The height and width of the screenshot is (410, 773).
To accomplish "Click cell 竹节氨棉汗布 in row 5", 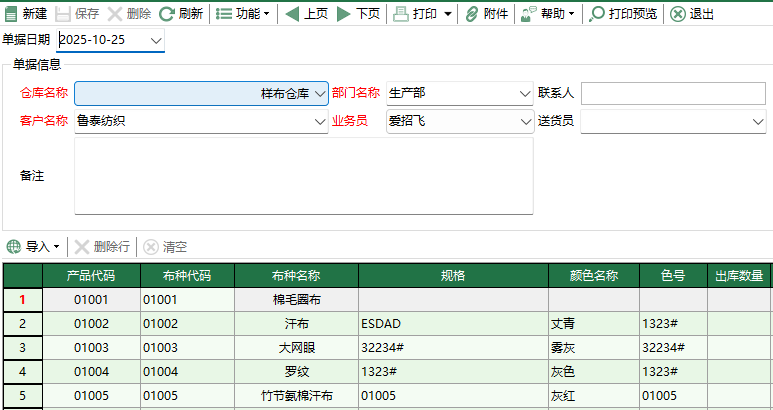I will [296, 396].
